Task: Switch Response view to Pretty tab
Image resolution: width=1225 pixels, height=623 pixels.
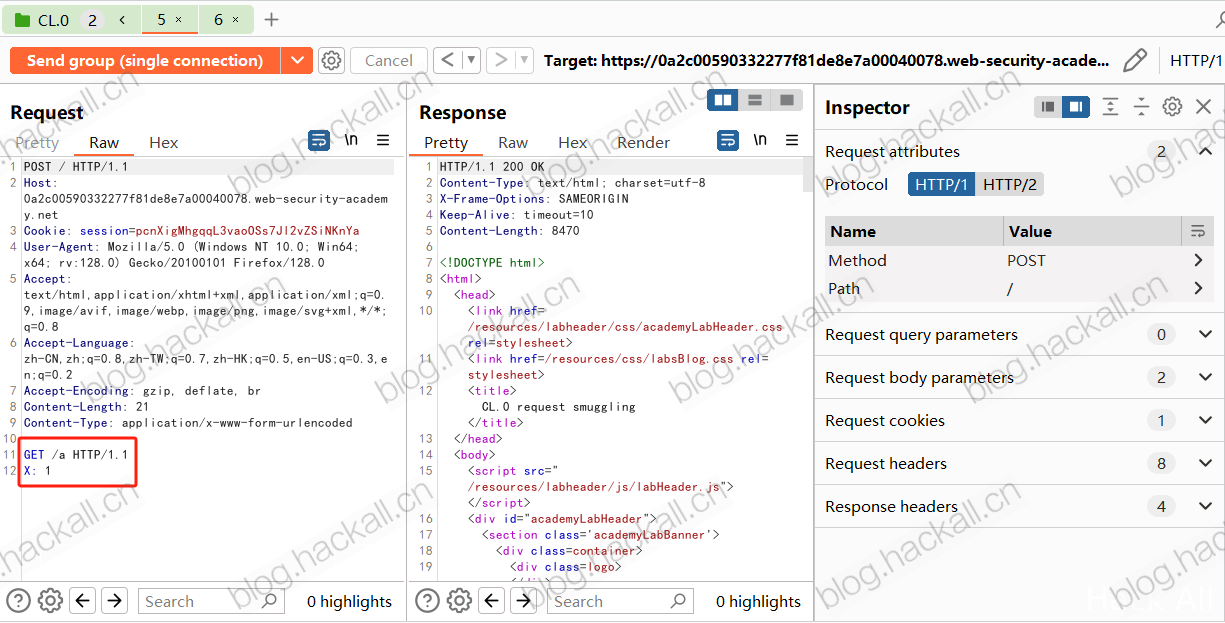Action: coord(446,142)
